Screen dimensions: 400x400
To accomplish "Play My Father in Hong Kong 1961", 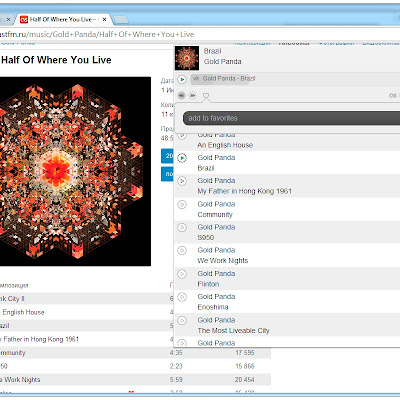I will click(182, 181).
